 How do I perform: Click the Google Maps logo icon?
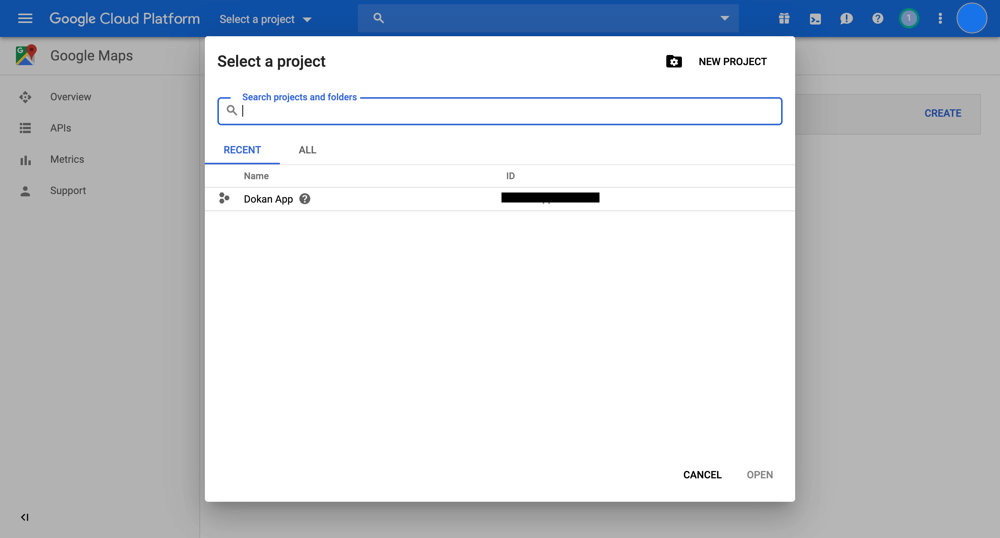[26, 55]
